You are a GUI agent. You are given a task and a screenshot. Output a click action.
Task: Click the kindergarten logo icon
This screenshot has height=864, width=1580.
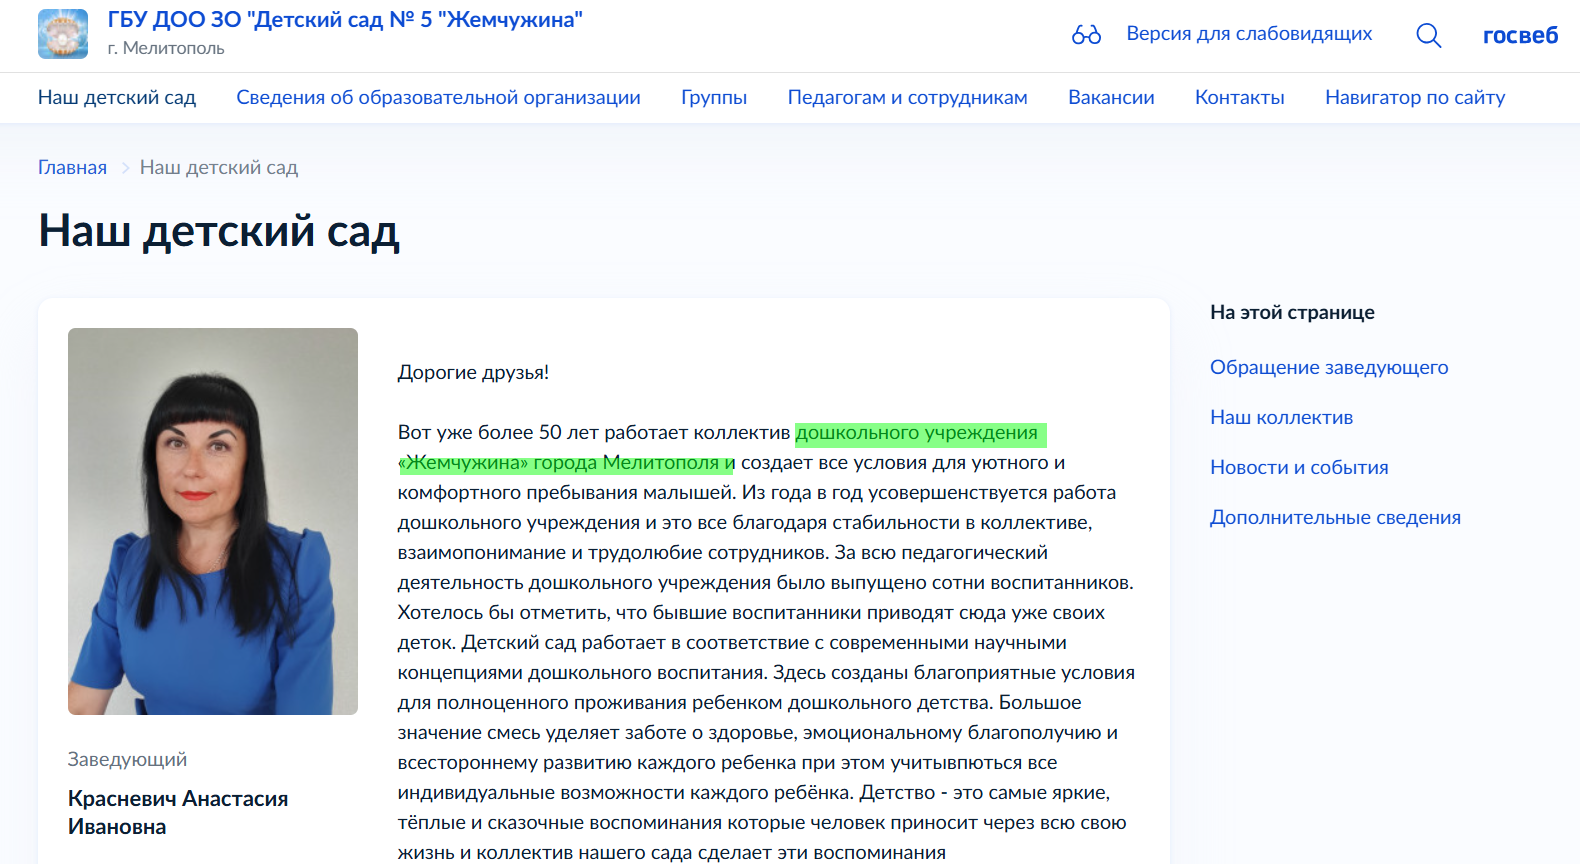[63, 34]
